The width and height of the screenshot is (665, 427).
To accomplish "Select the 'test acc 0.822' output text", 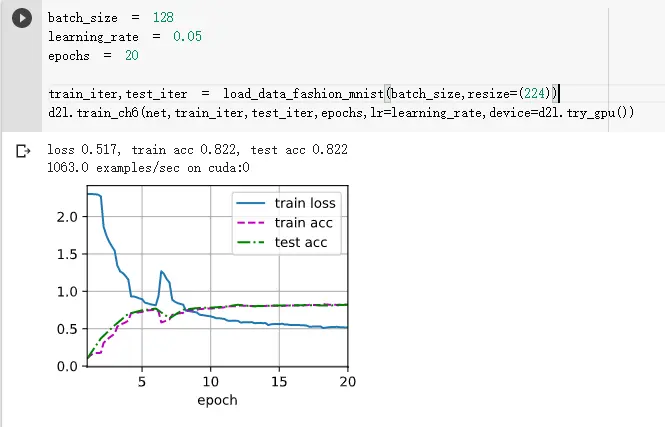I will click(x=299, y=149).
